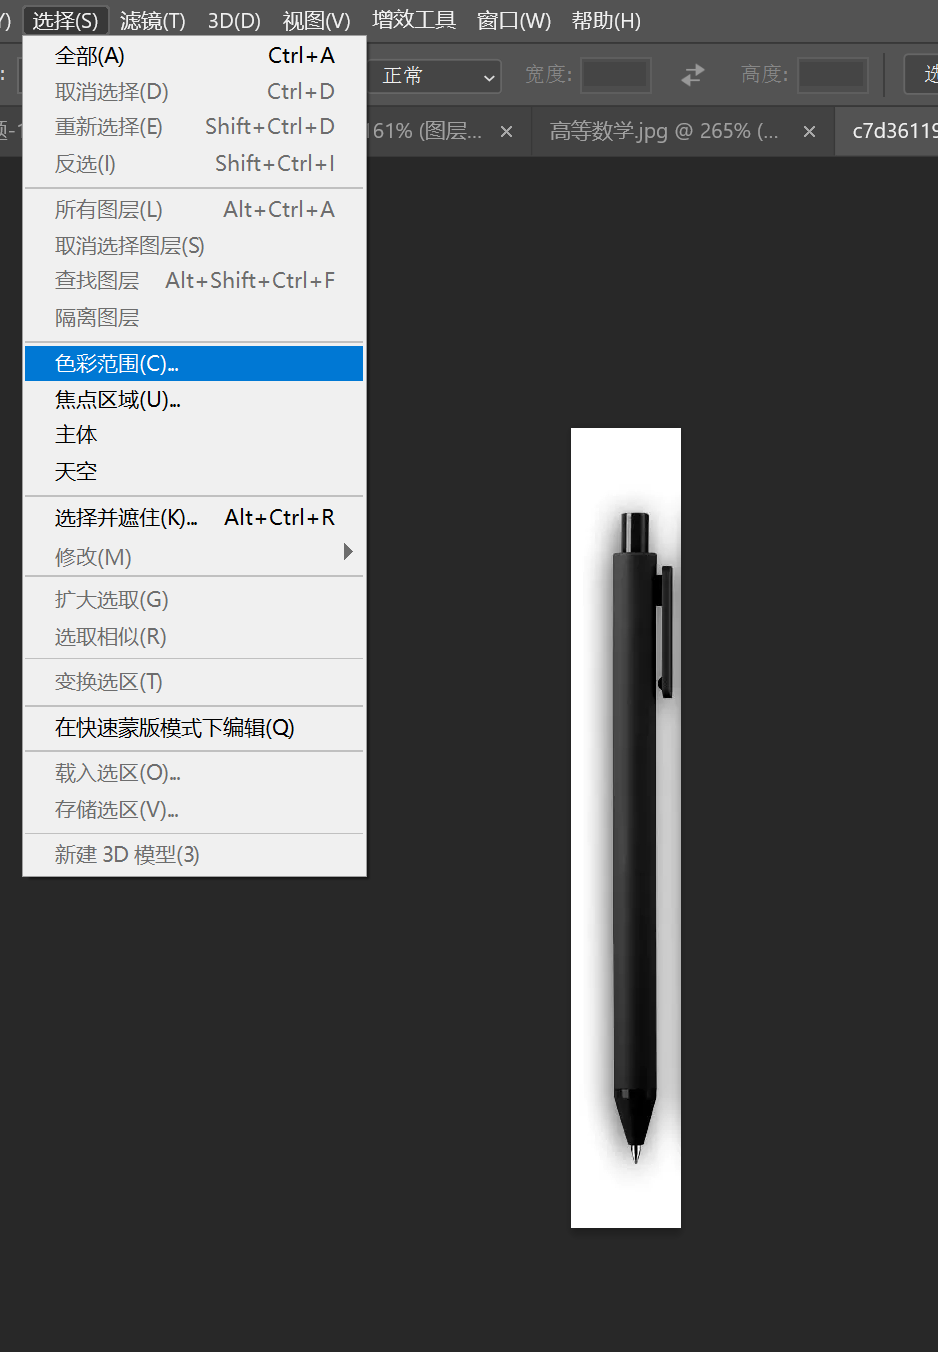Open the 窗口(W) menu
Image resolution: width=938 pixels, height=1352 pixels.
click(514, 20)
